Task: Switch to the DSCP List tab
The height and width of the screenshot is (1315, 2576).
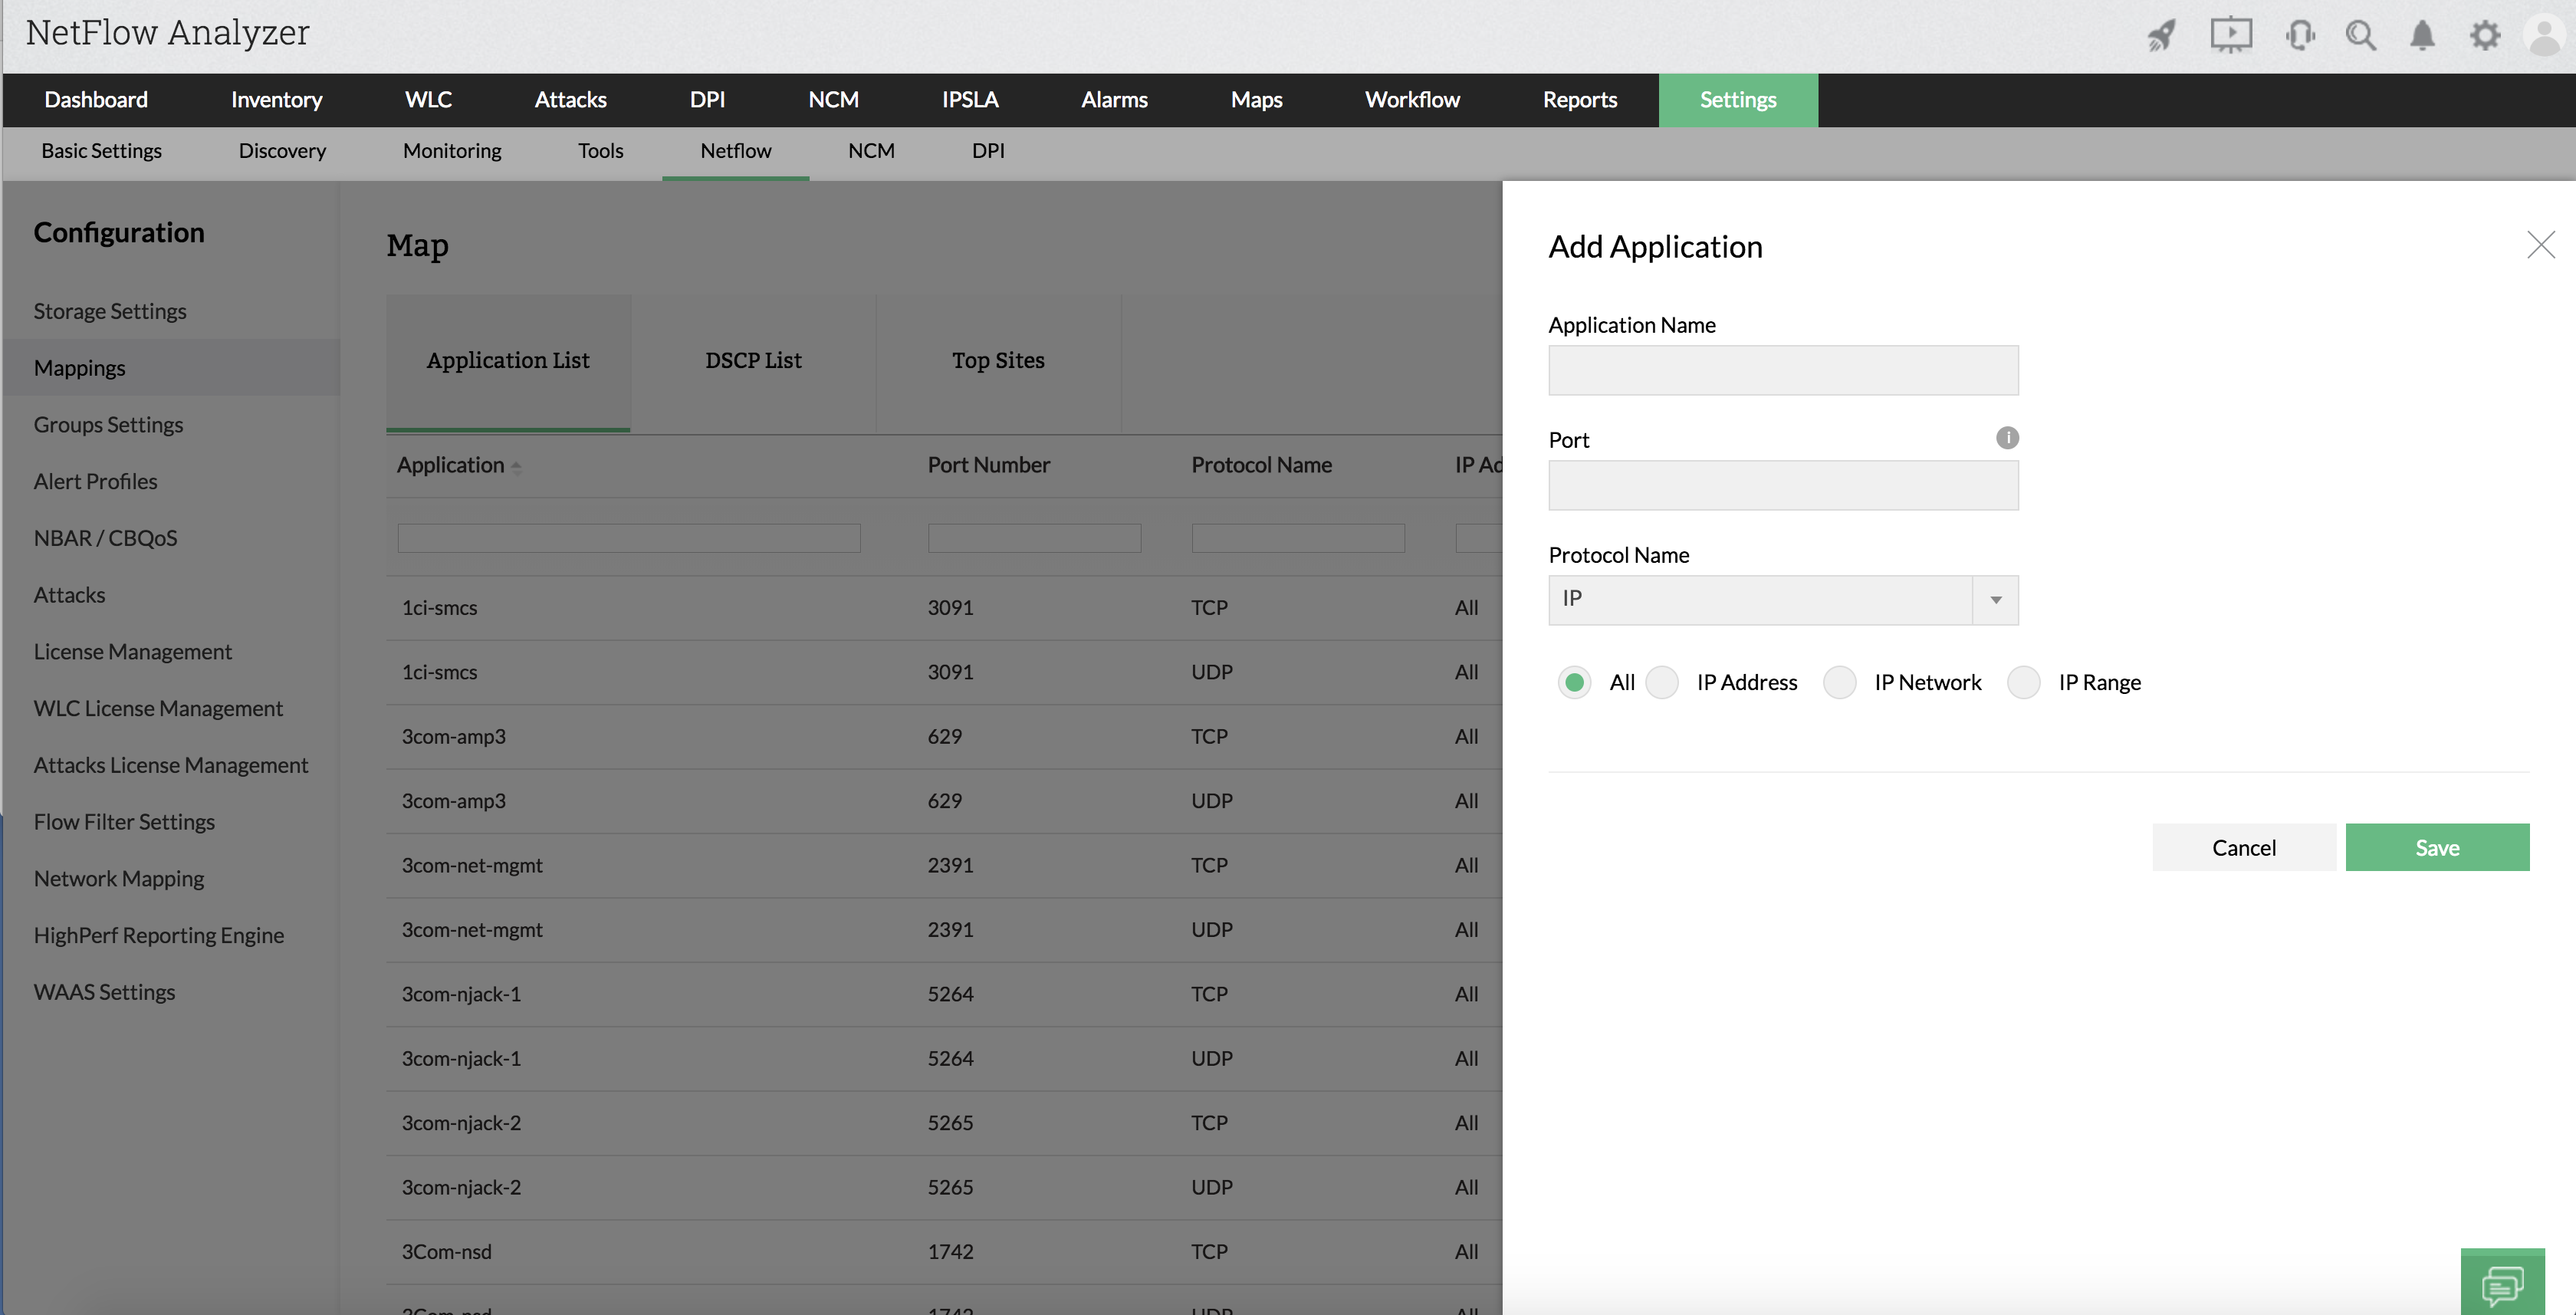Action: [753, 361]
